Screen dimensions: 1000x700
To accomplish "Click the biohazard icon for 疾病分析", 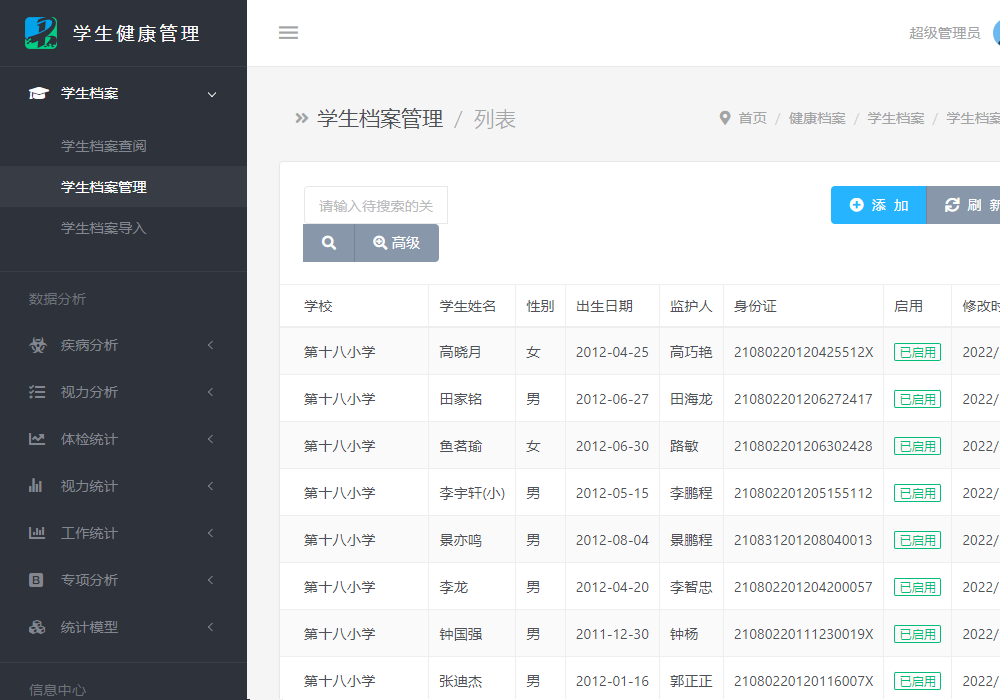I will pos(37,346).
